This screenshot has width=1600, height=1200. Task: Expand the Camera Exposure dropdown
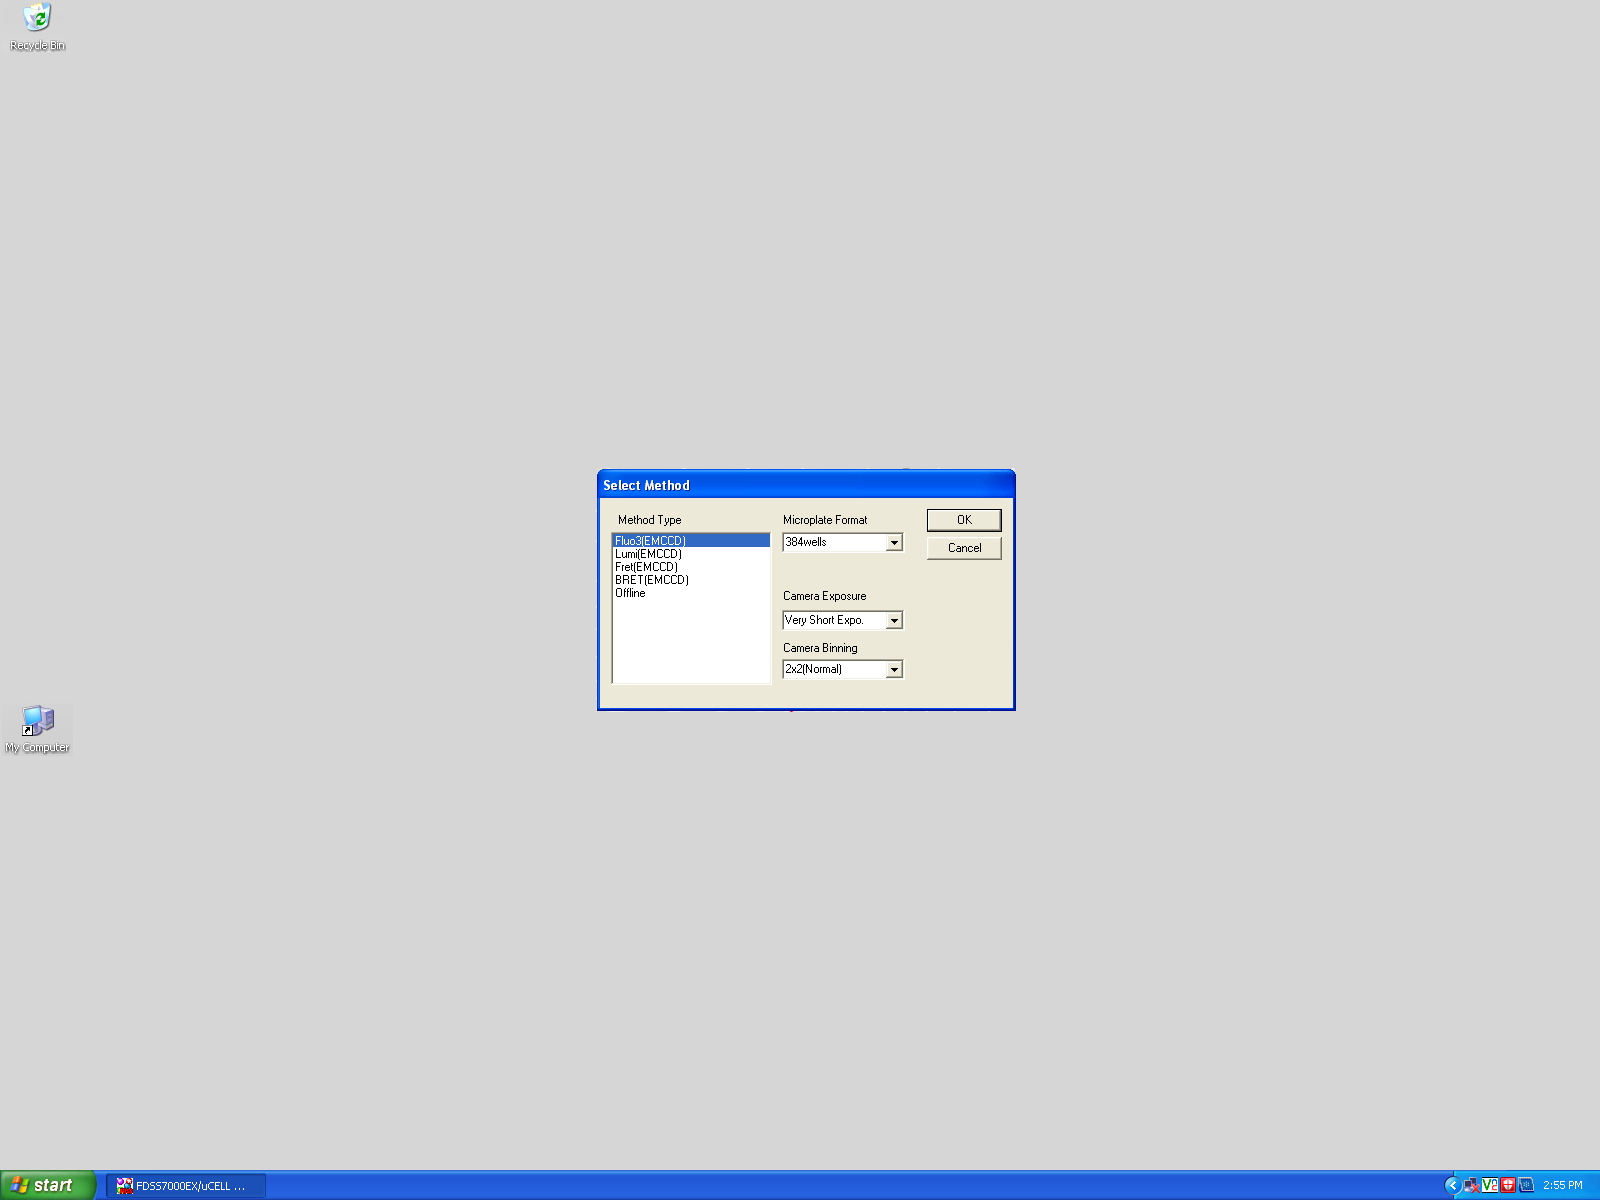(843, 620)
